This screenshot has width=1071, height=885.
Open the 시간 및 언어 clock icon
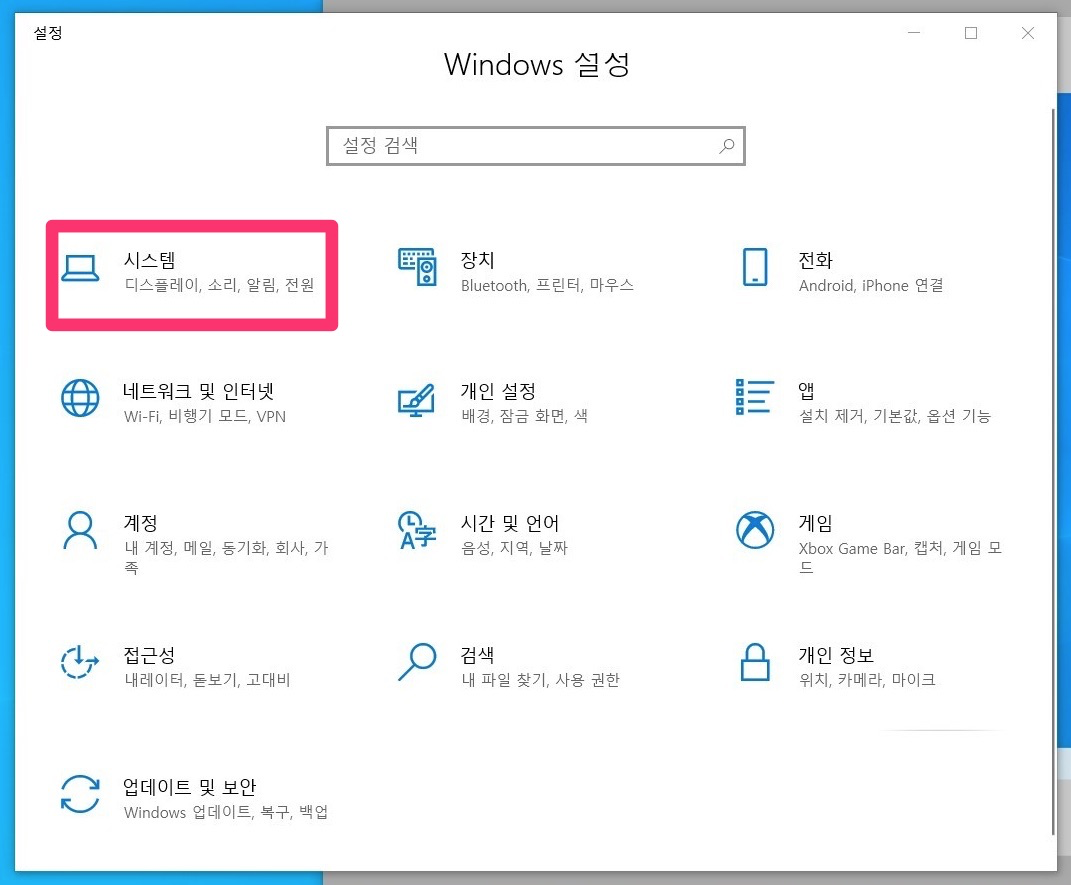coord(417,530)
